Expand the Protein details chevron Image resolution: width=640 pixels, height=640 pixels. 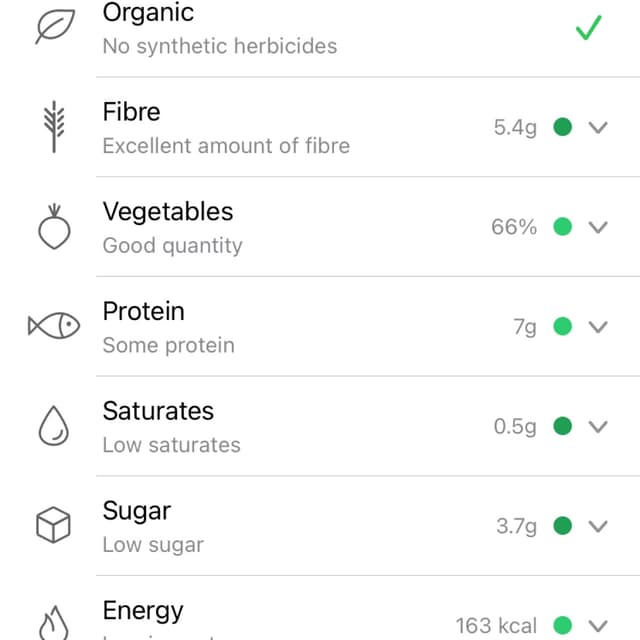[x=598, y=327]
